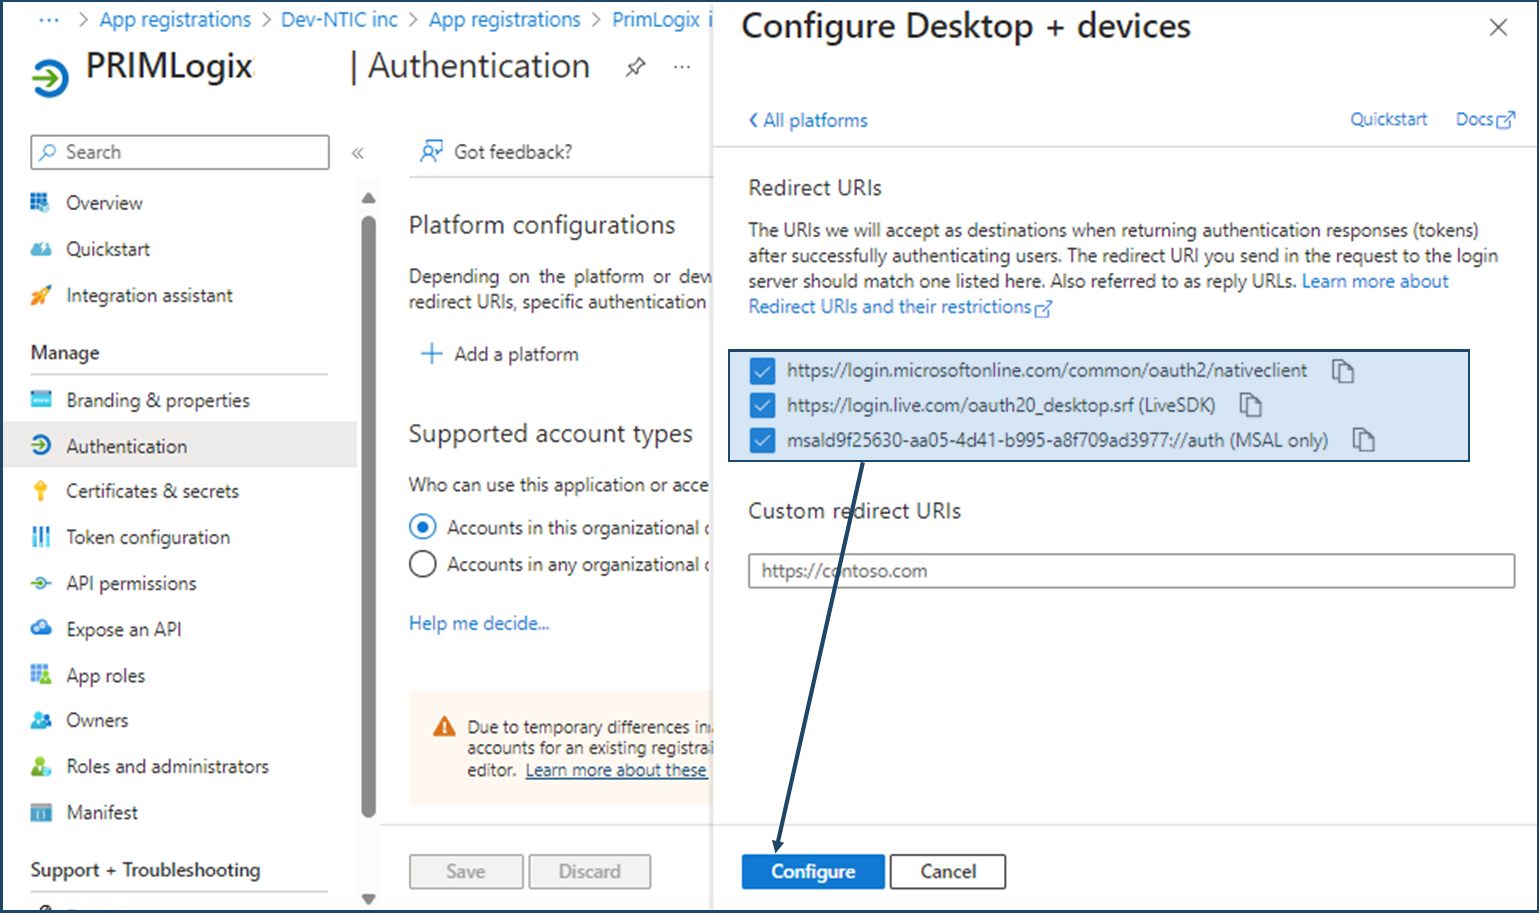This screenshot has height=913, width=1540.
Task: Uncheck the nativeclient redirect URI checkbox
Action: click(762, 371)
